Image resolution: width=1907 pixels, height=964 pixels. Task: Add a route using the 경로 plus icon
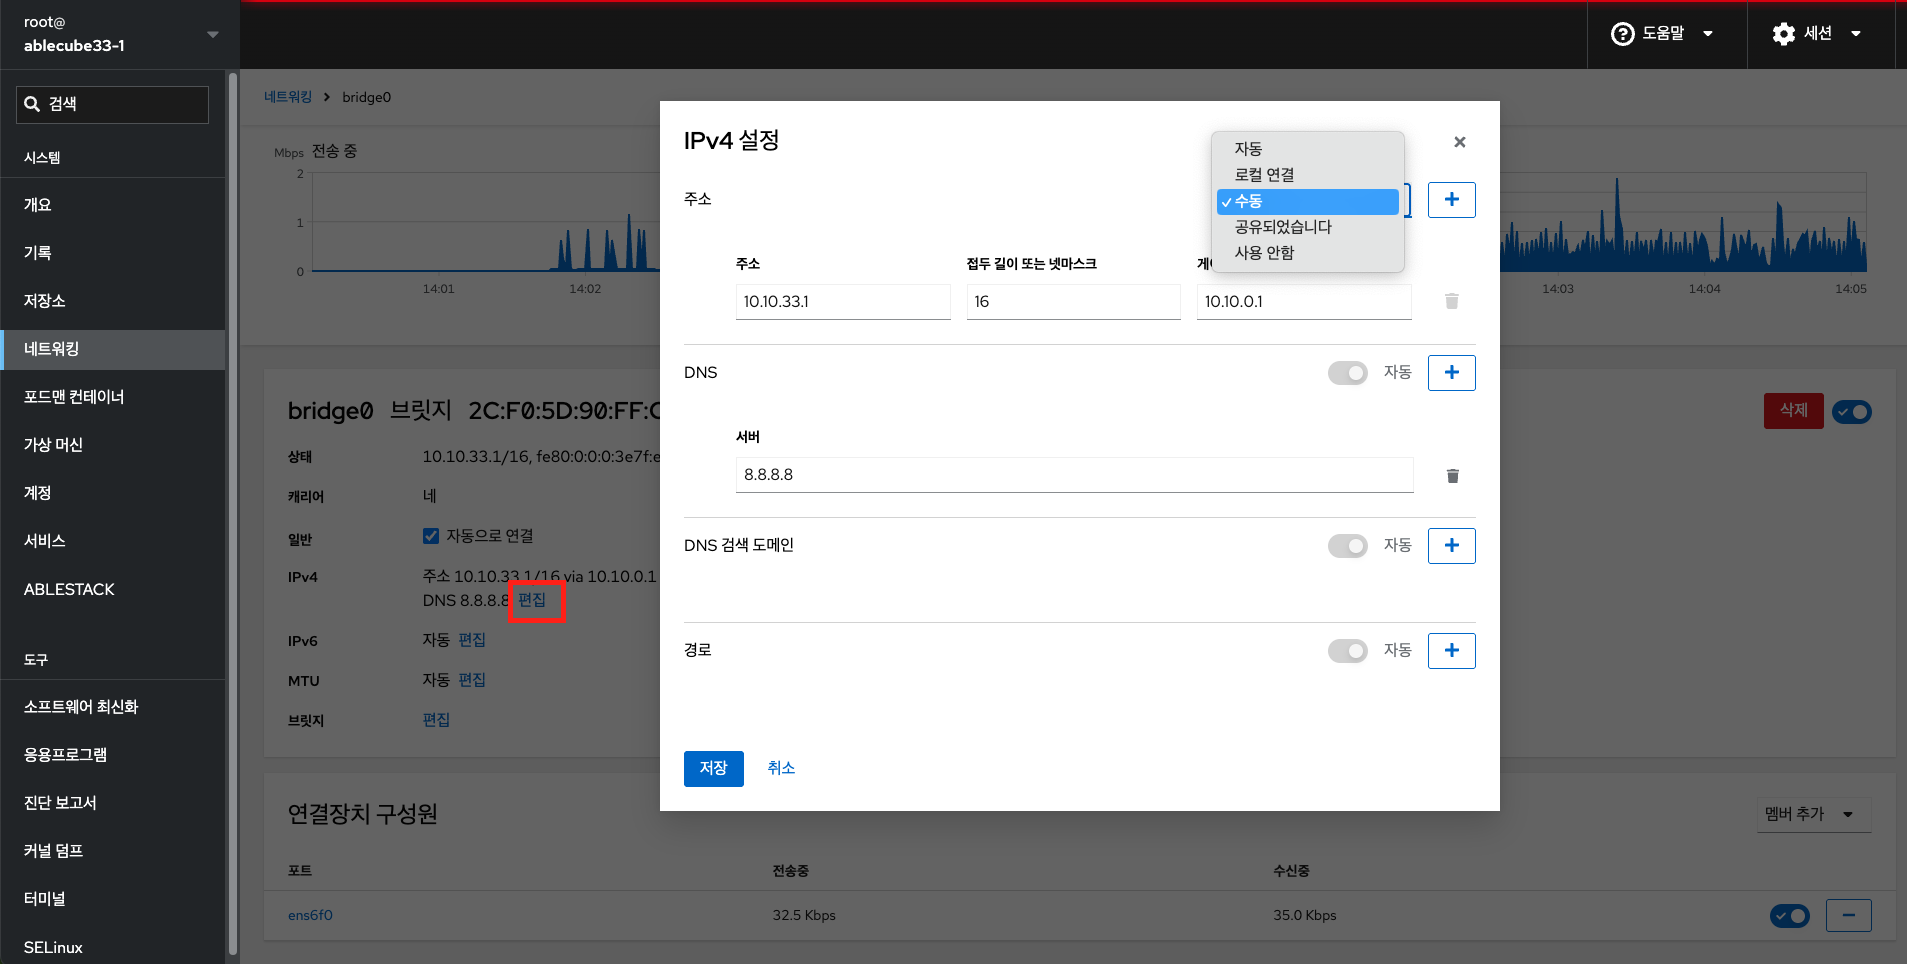[1451, 651]
